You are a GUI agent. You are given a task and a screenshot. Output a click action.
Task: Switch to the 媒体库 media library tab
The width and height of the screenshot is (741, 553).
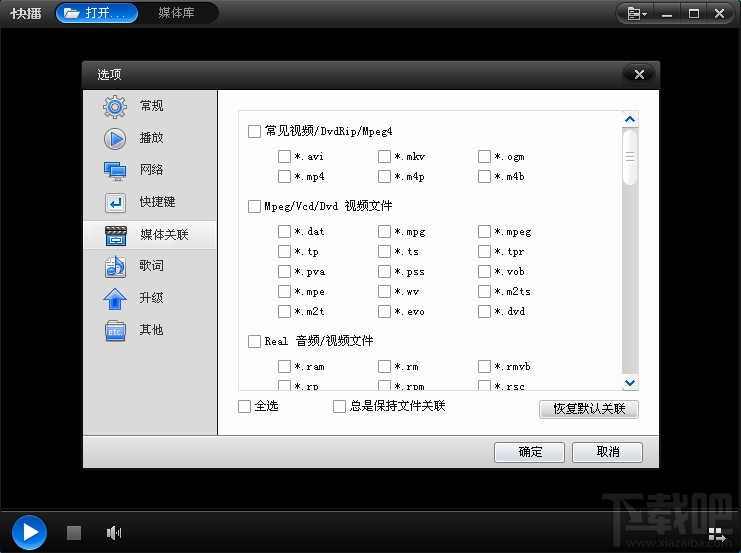(176, 13)
